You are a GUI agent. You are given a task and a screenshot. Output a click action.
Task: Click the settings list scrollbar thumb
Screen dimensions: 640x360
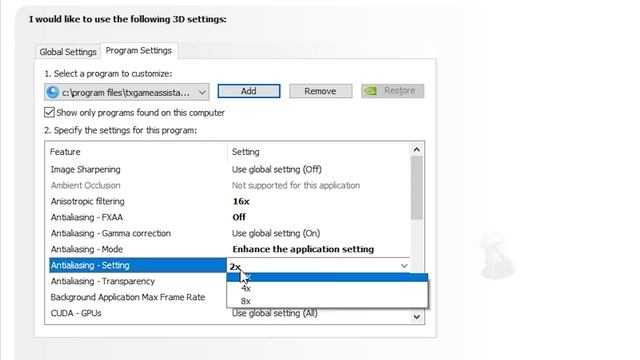(x=416, y=188)
